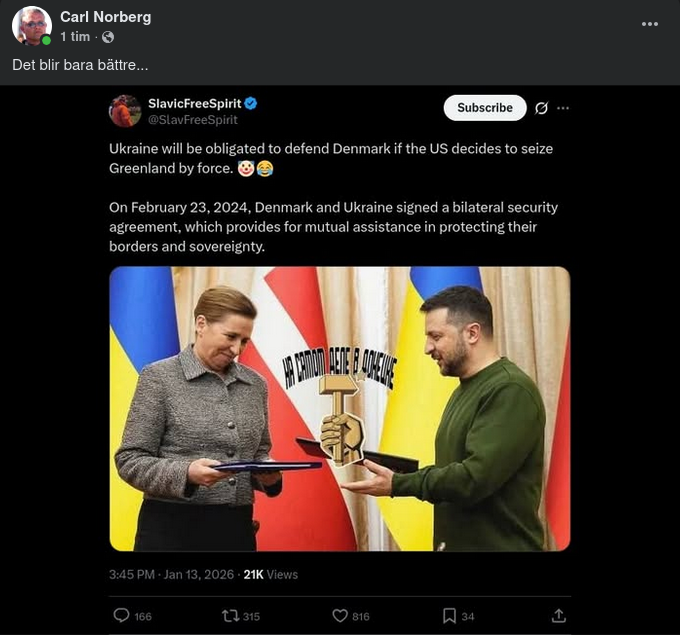Click the Grok icon beside Subscribe
The width and height of the screenshot is (680, 635).
(x=541, y=108)
